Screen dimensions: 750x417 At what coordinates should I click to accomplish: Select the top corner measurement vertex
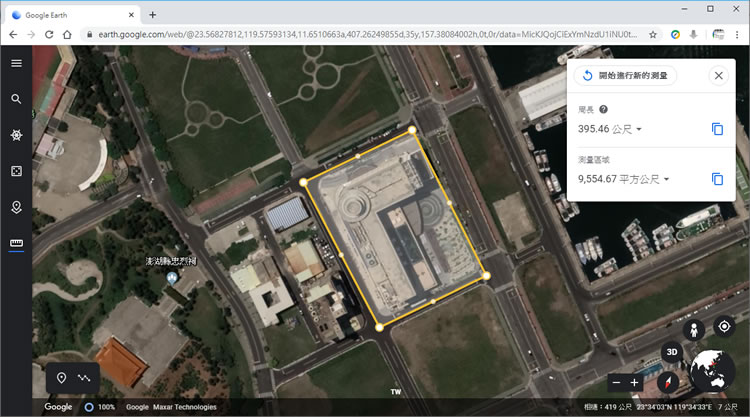(412, 130)
